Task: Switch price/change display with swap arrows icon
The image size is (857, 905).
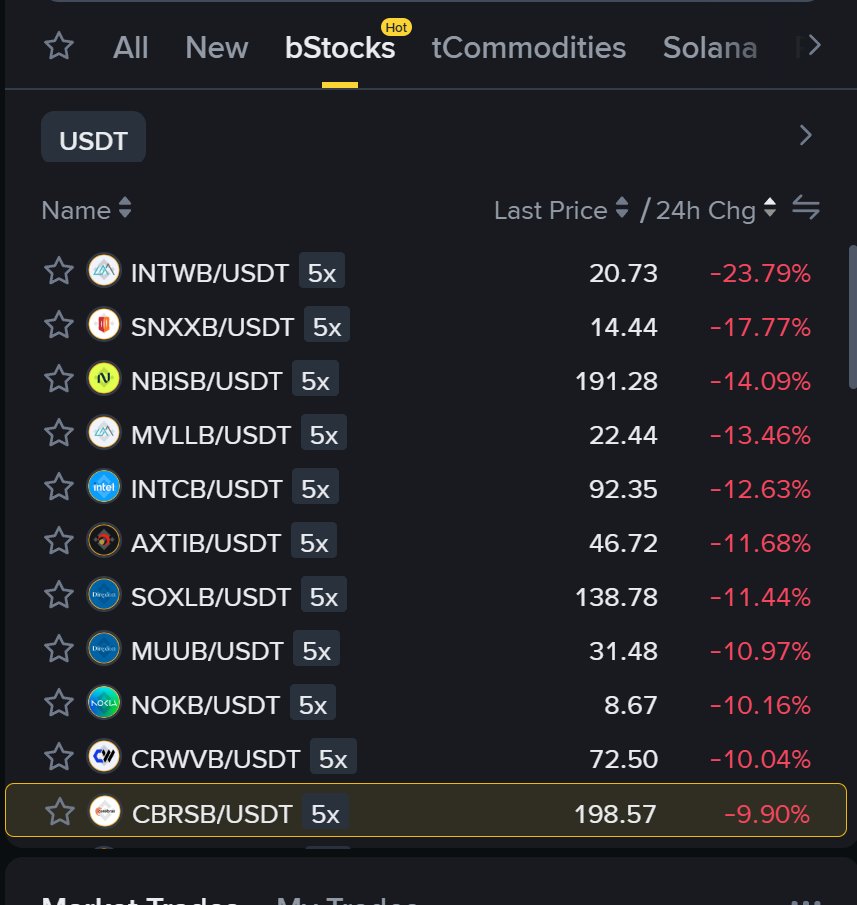Action: (x=806, y=208)
